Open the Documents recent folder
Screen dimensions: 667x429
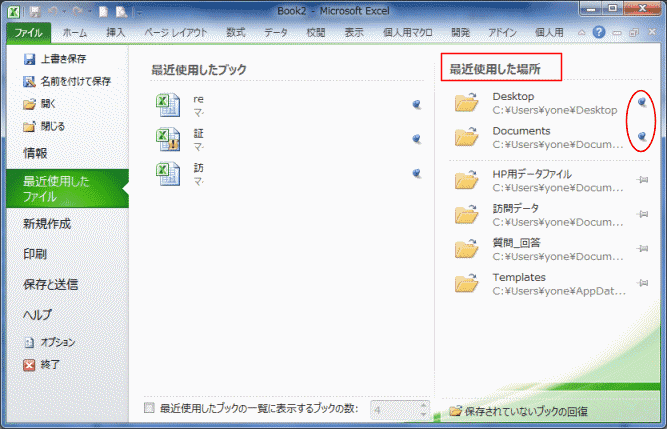pos(539,137)
